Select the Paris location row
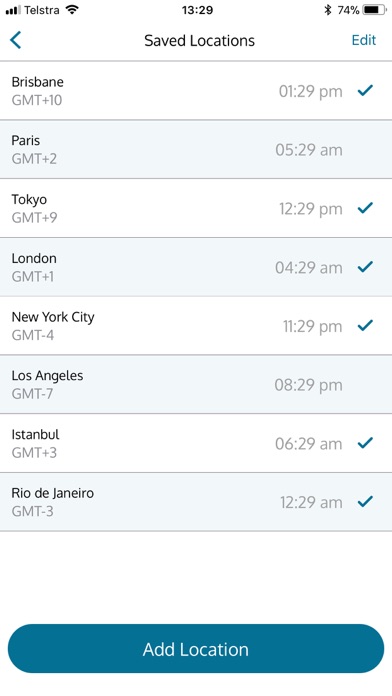Image resolution: width=392 pixels, height=696 pixels. (x=196, y=150)
